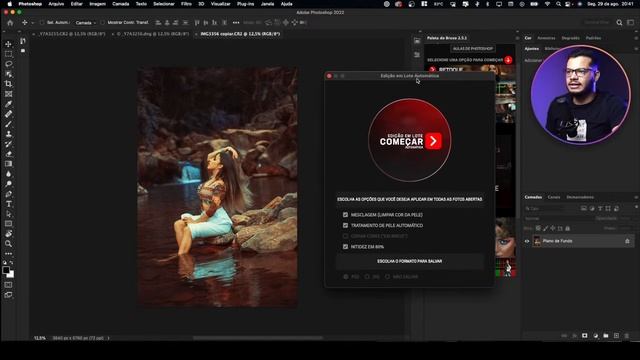The image size is (640, 360).
Task: Select the Gradient tool
Action: pos(8,164)
